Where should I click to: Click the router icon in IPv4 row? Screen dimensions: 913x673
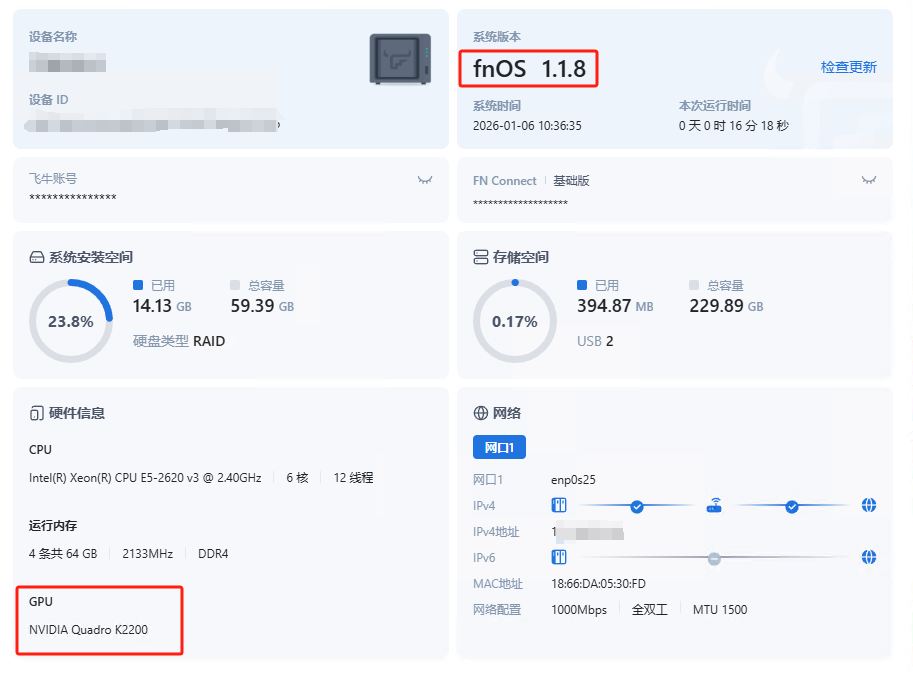click(714, 505)
